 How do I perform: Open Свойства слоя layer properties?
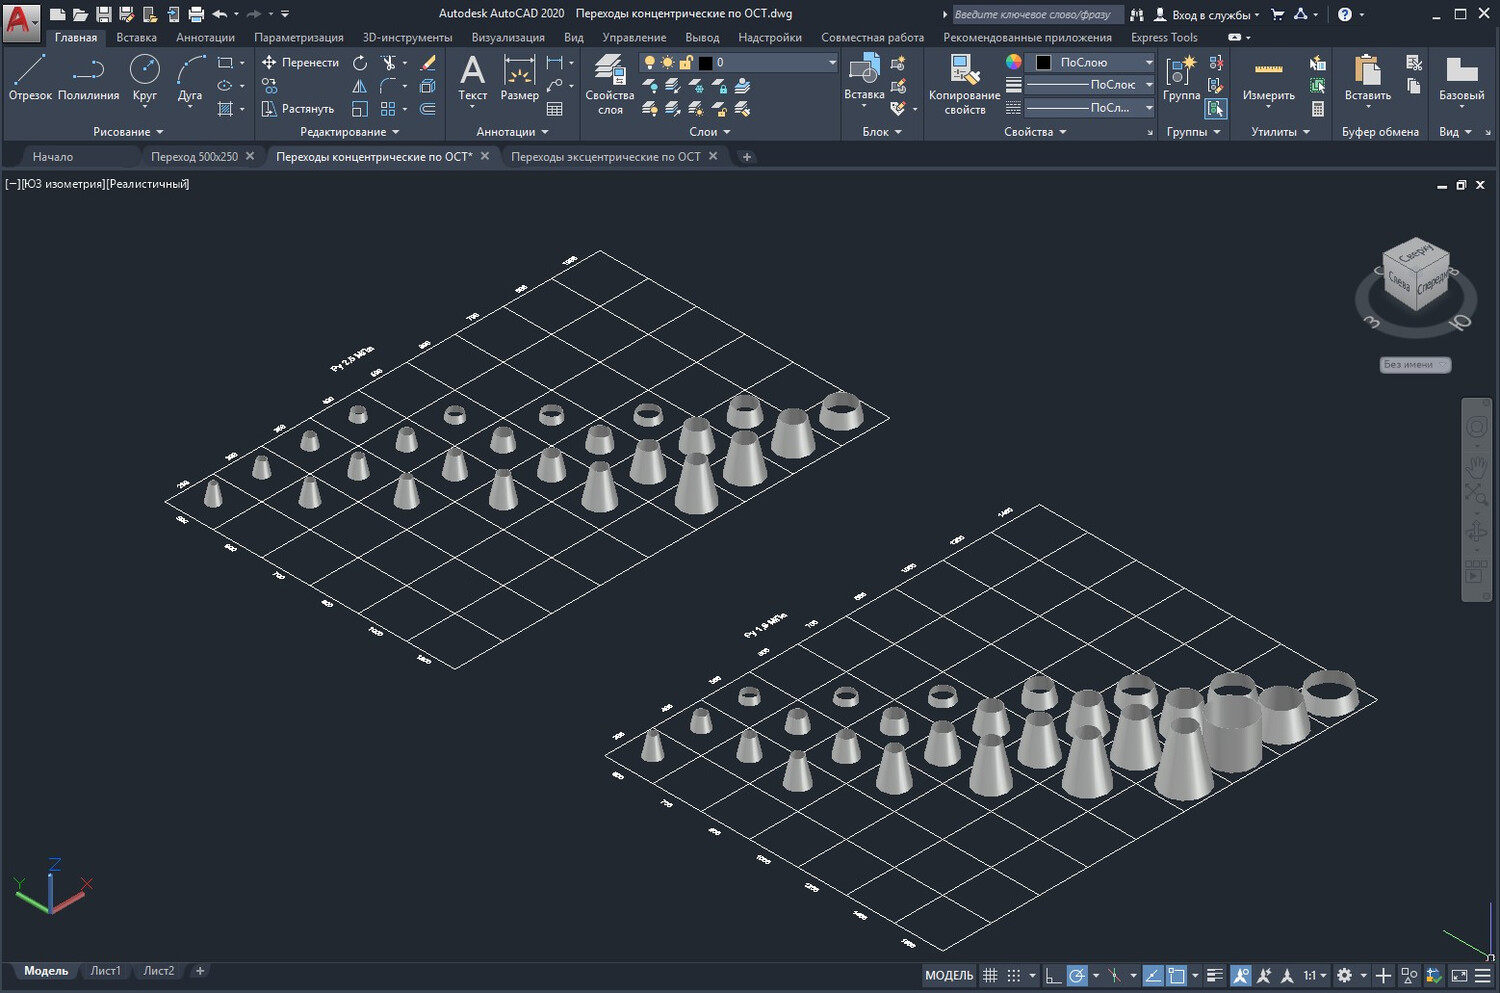tap(610, 84)
